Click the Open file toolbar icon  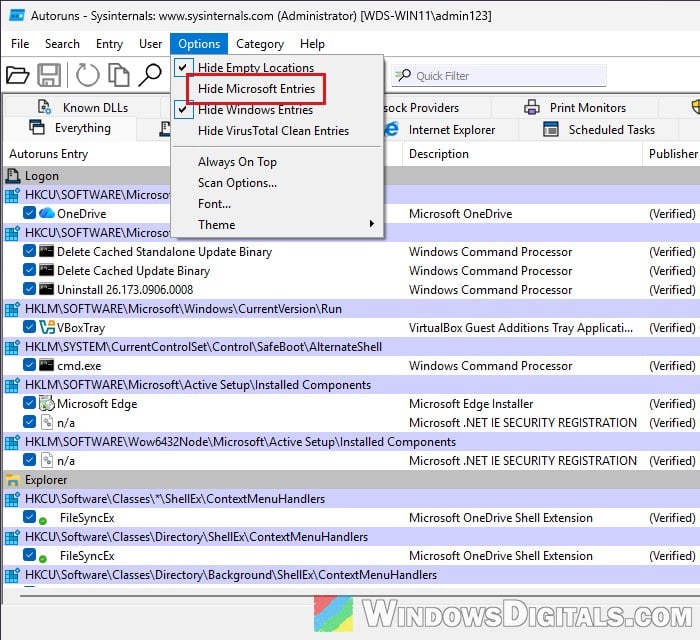point(17,75)
